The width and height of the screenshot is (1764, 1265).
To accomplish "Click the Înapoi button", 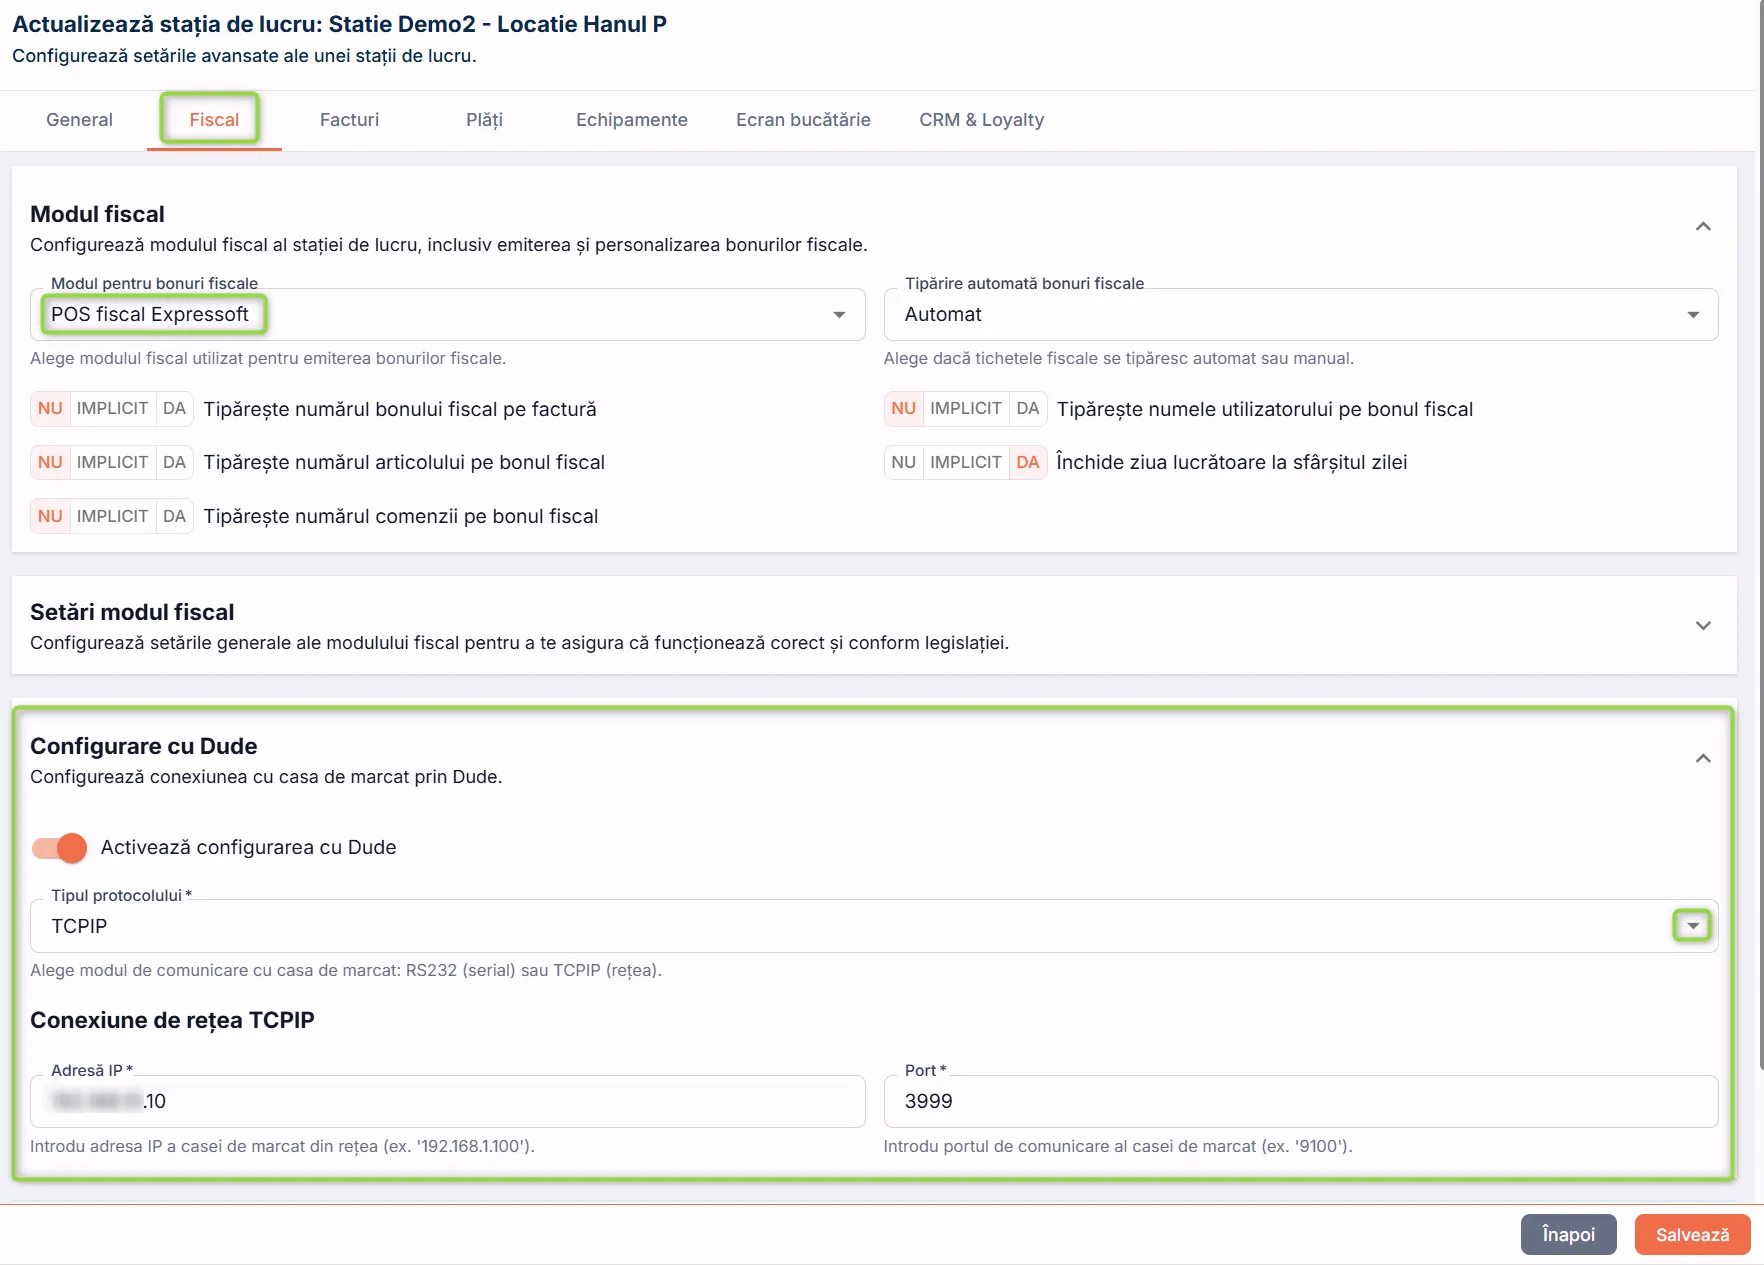I will (x=1568, y=1235).
